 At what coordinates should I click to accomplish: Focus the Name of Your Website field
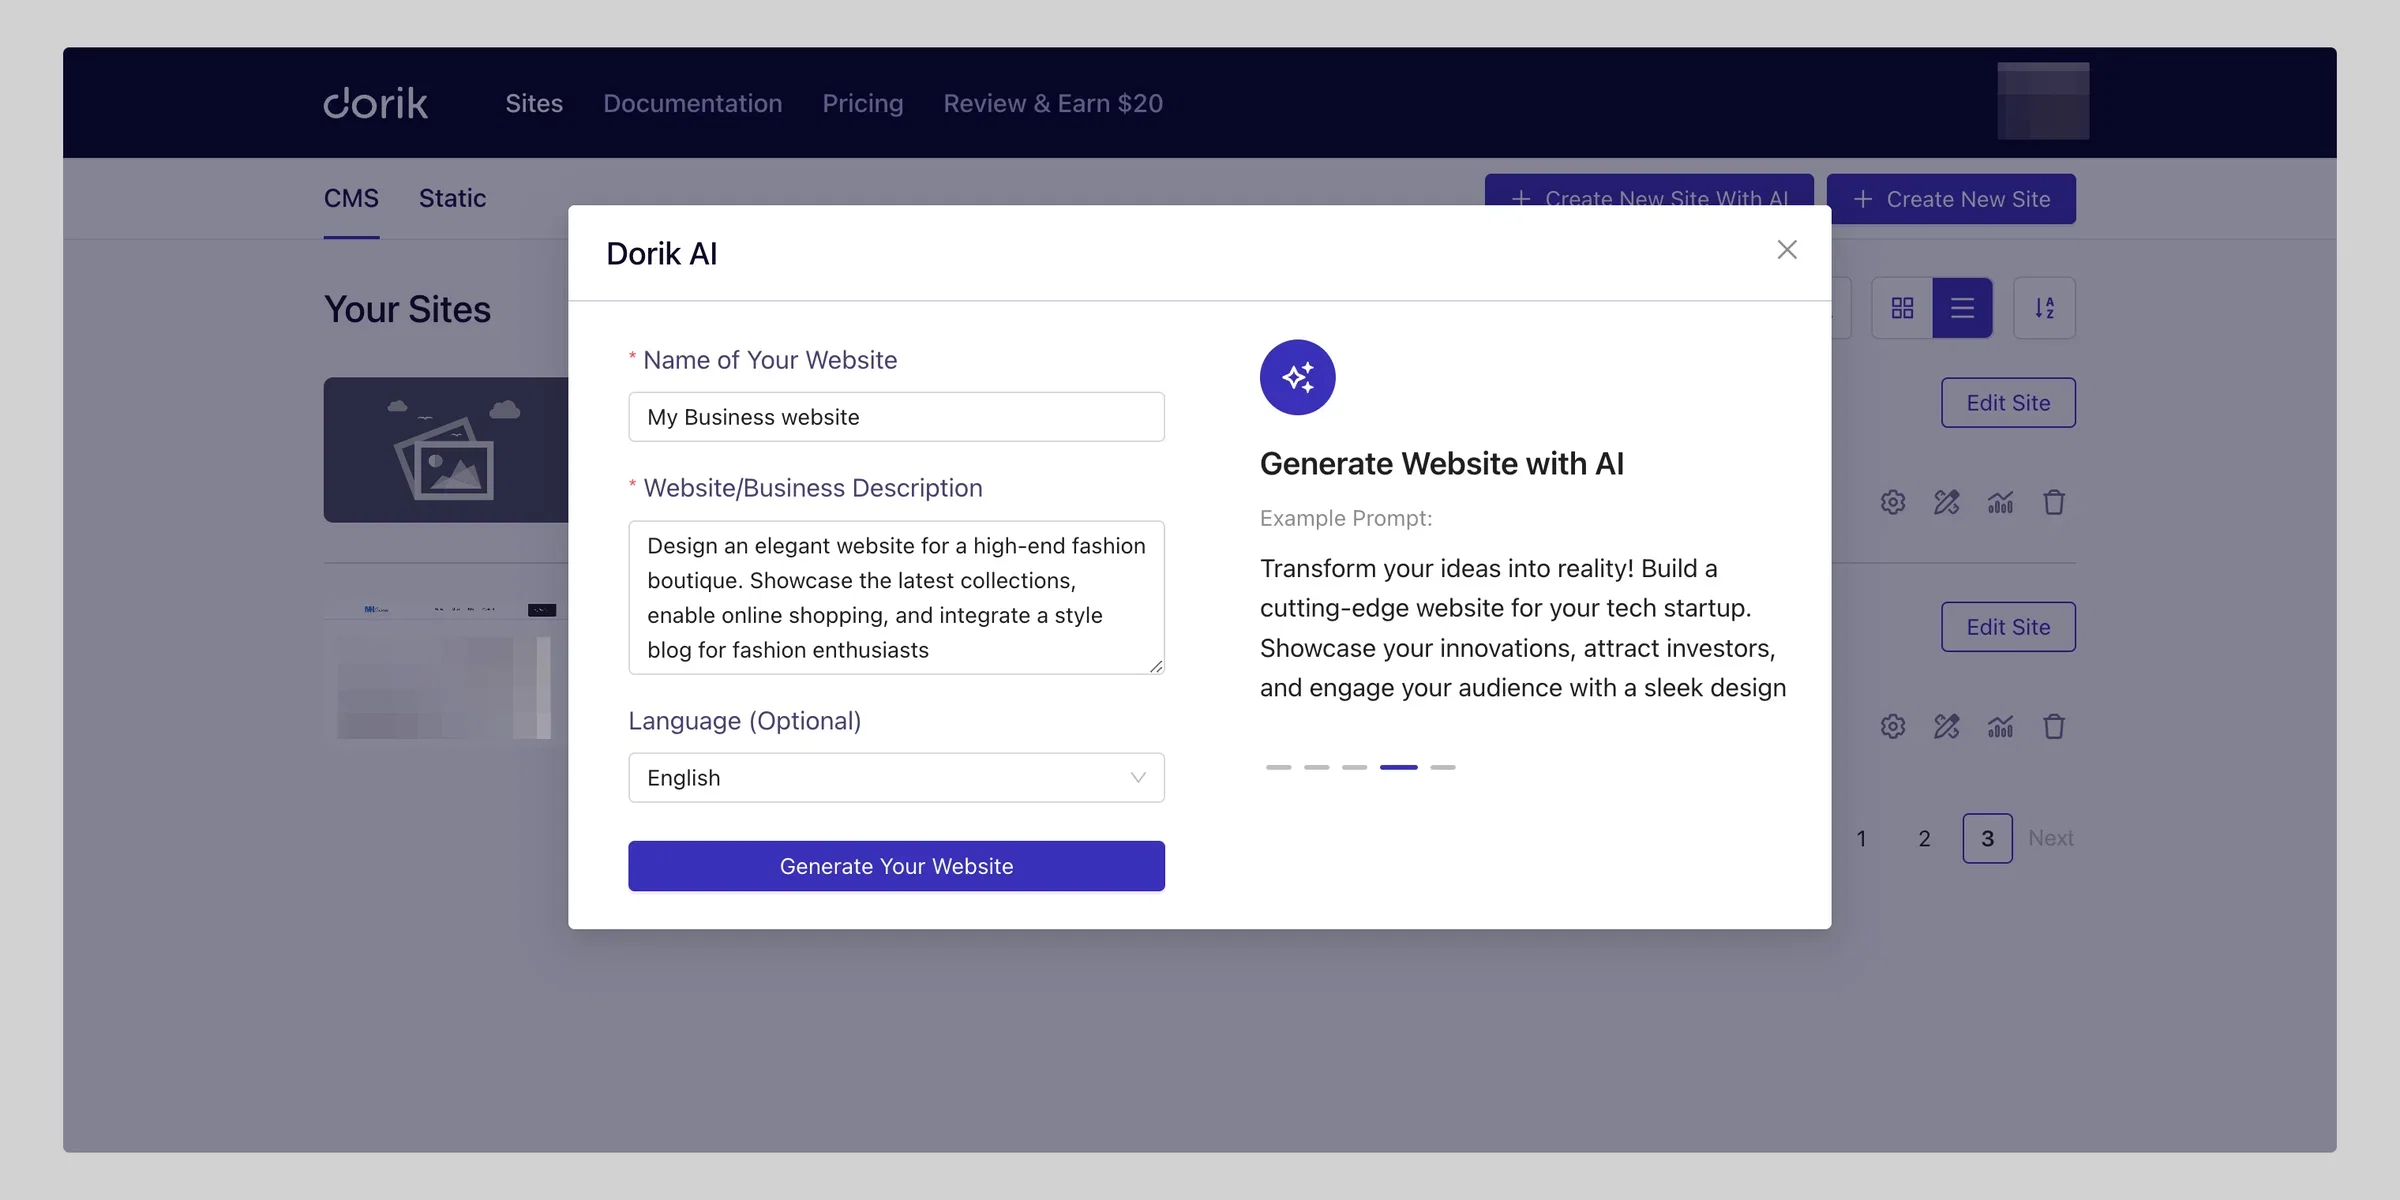896,417
